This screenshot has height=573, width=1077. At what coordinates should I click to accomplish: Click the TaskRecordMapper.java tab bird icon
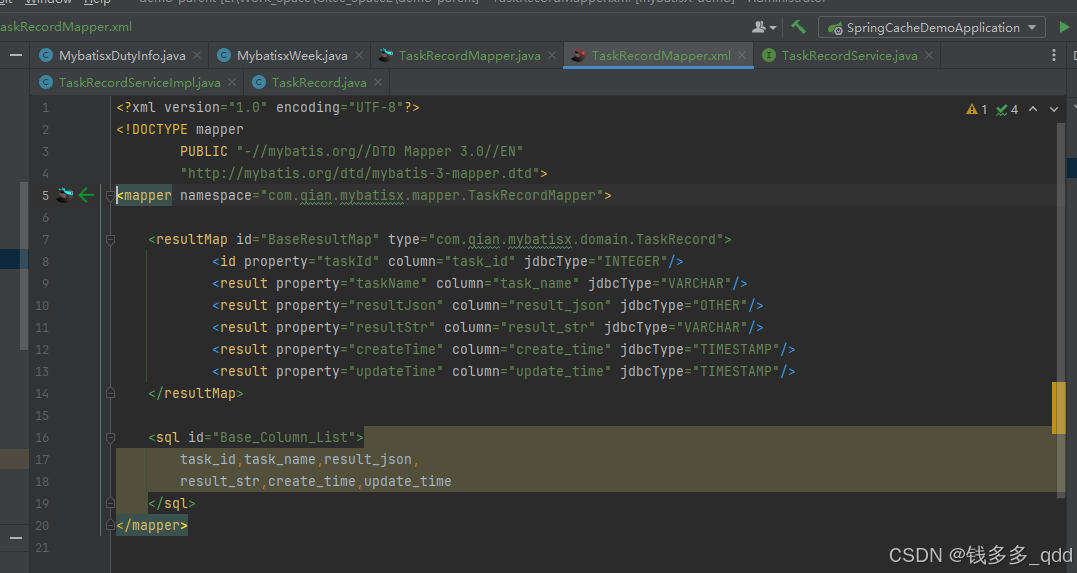click(x=386, y=55)
